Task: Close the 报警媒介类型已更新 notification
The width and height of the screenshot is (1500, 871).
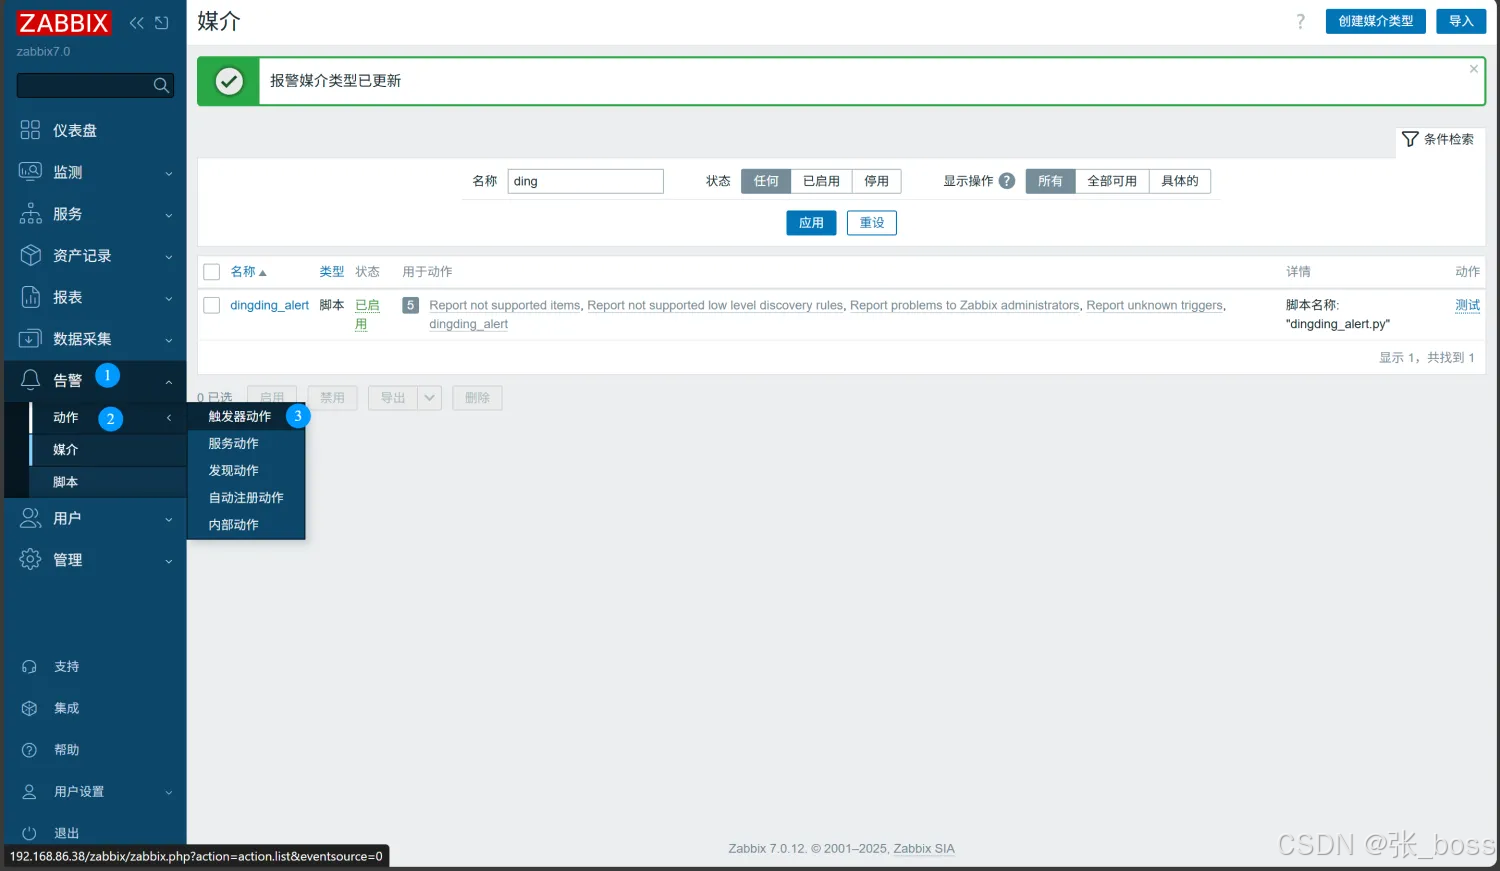Action: [1473, 69]
